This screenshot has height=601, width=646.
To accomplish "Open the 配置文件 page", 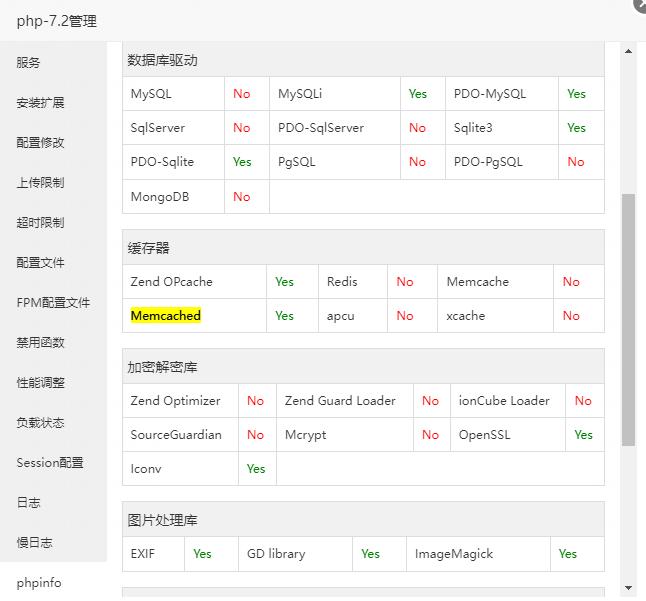I will point(40,263).
